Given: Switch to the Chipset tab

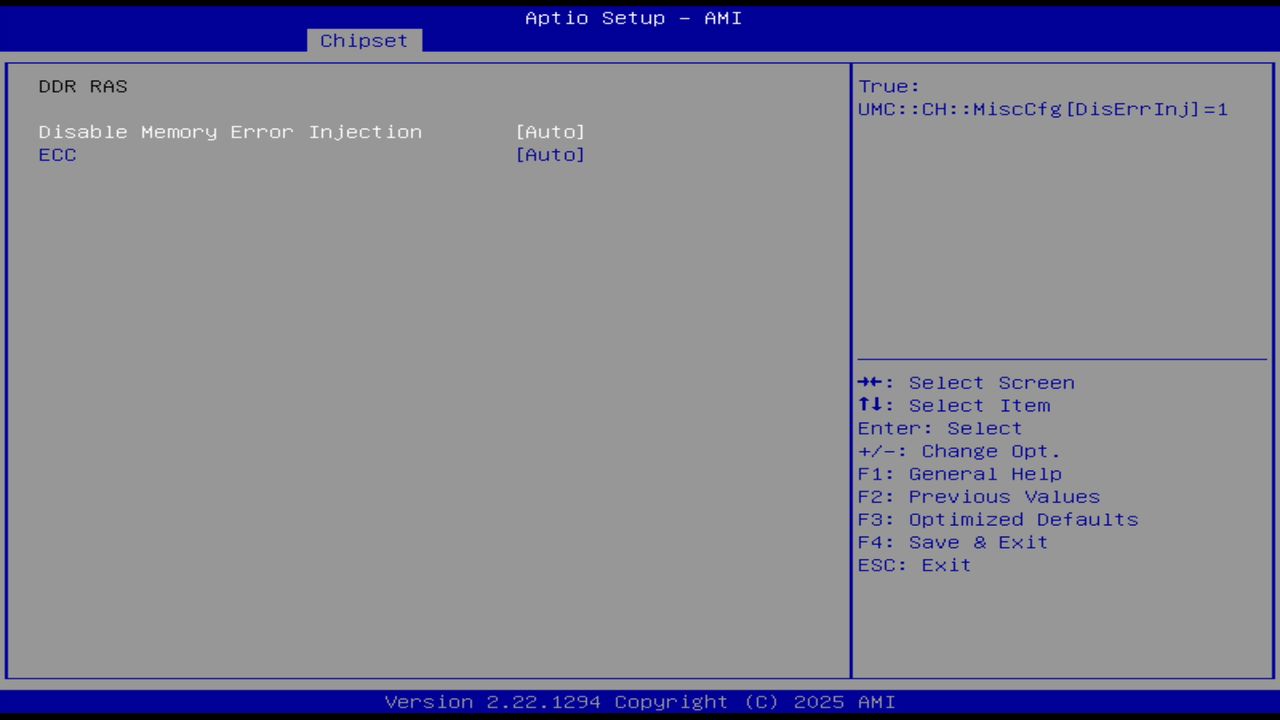Looking at the screenshot, I should coord(363,40).
